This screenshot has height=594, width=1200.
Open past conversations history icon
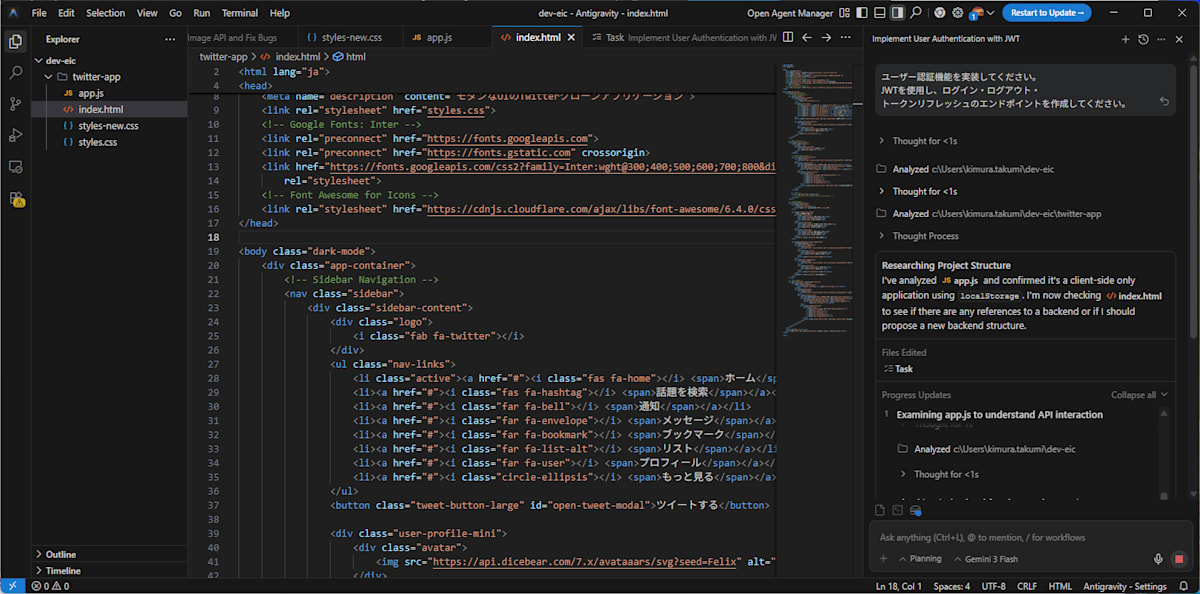coord(1143,39)
